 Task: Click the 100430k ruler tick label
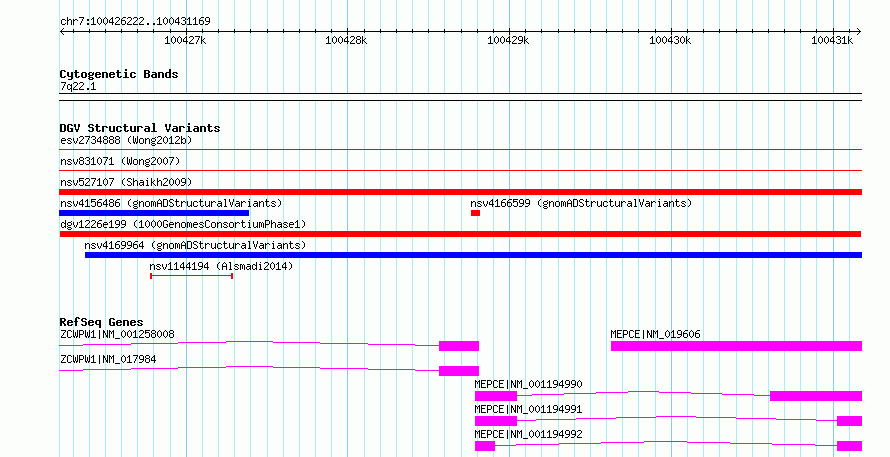(670, 40)
